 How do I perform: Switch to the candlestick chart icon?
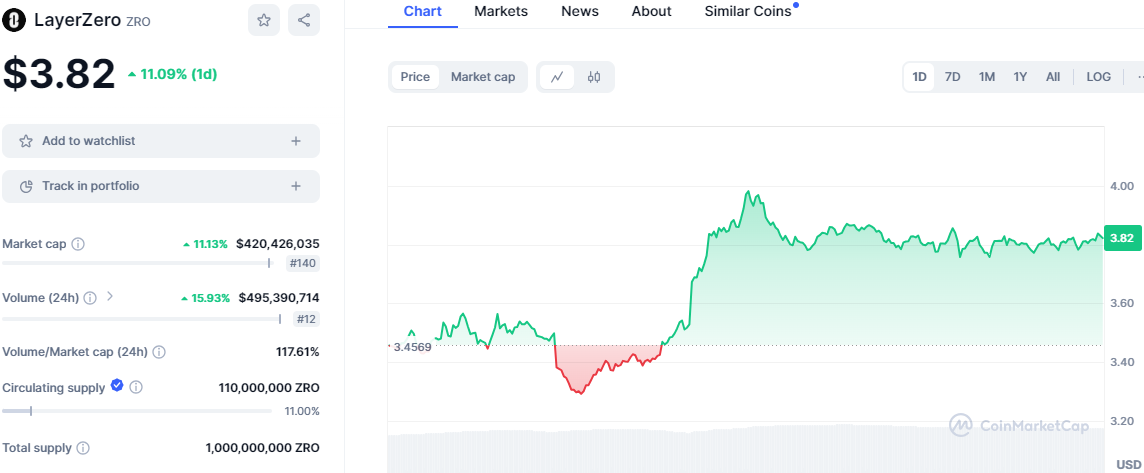[594, 77]
